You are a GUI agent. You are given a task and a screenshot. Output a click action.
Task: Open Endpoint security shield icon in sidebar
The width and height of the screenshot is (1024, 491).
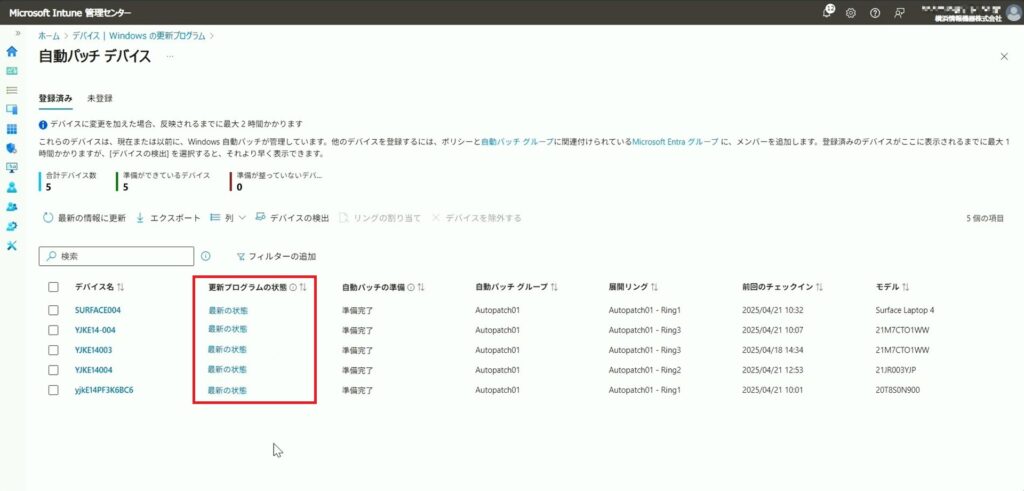pos(11,148)
